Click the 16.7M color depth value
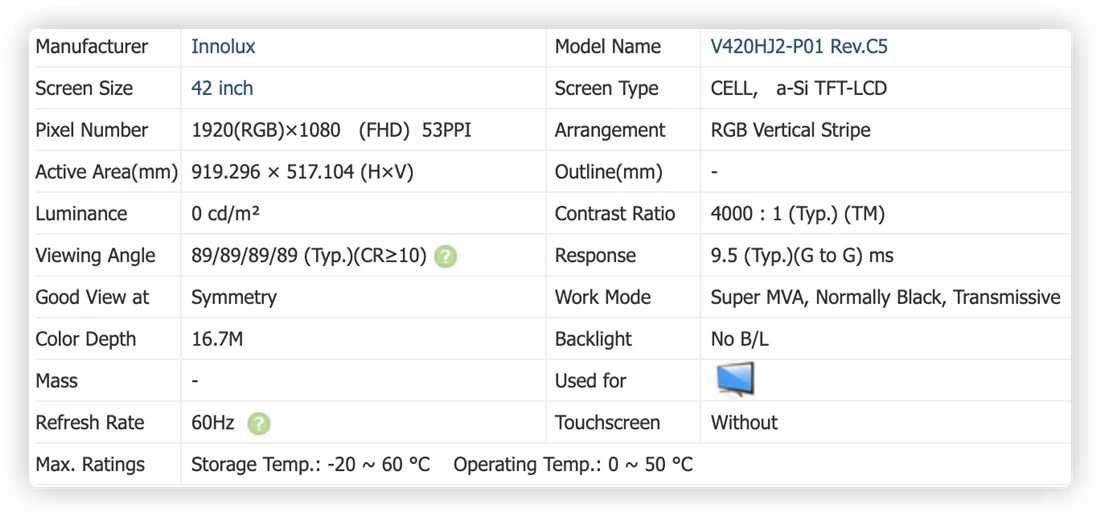1100x516 pixels. 217,339
